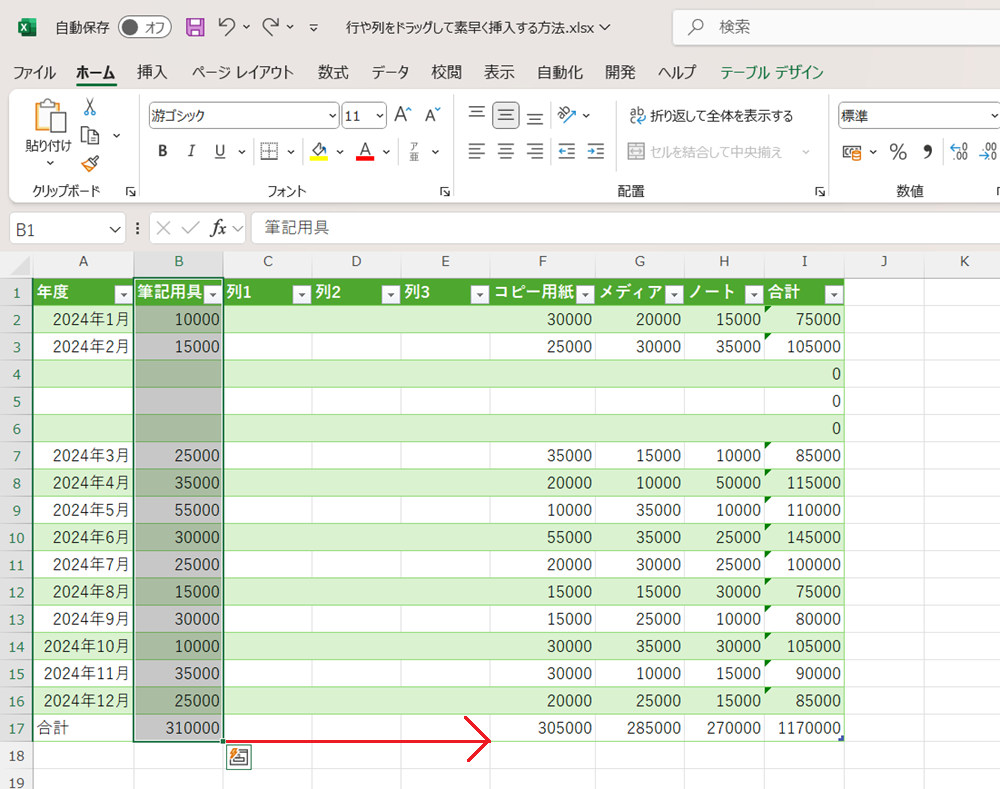1000x789 pixels.
Task: Increase decimal places shown
Action: tap(959, 152)
